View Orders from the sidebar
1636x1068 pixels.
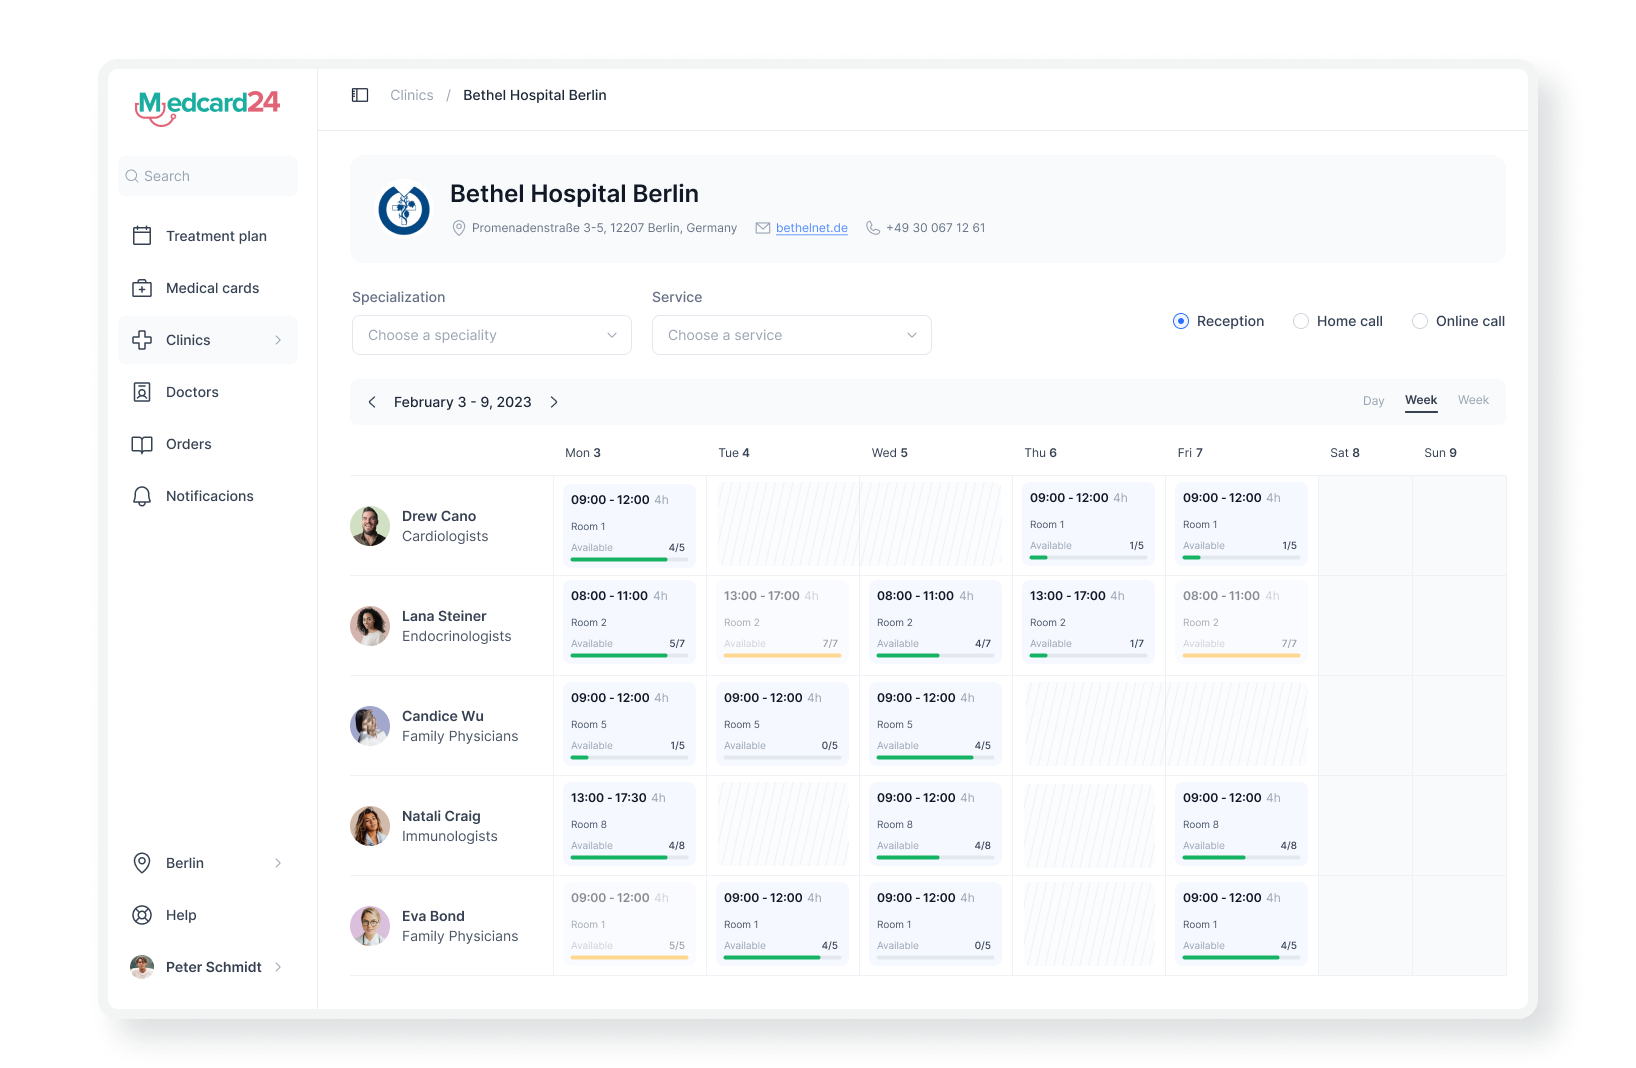click(x=189, y=444)
